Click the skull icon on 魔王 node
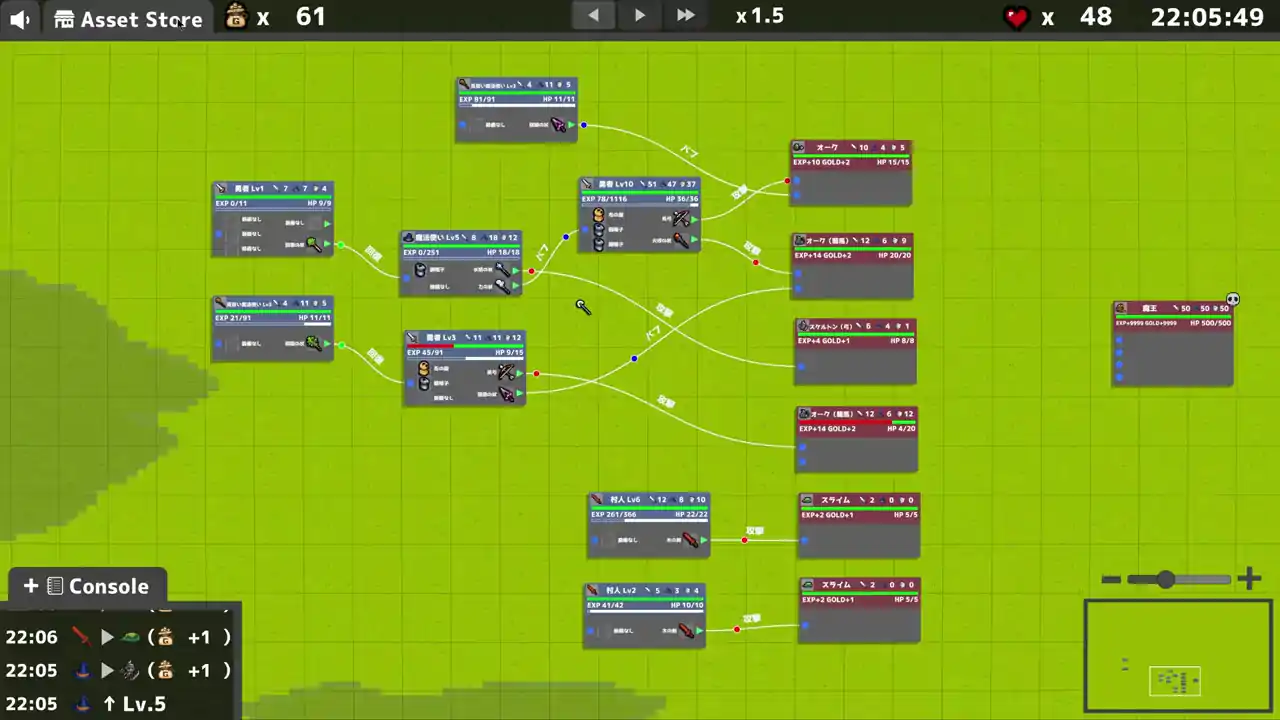Screen dimensions: 1280x720 [x=1233, y=299]
